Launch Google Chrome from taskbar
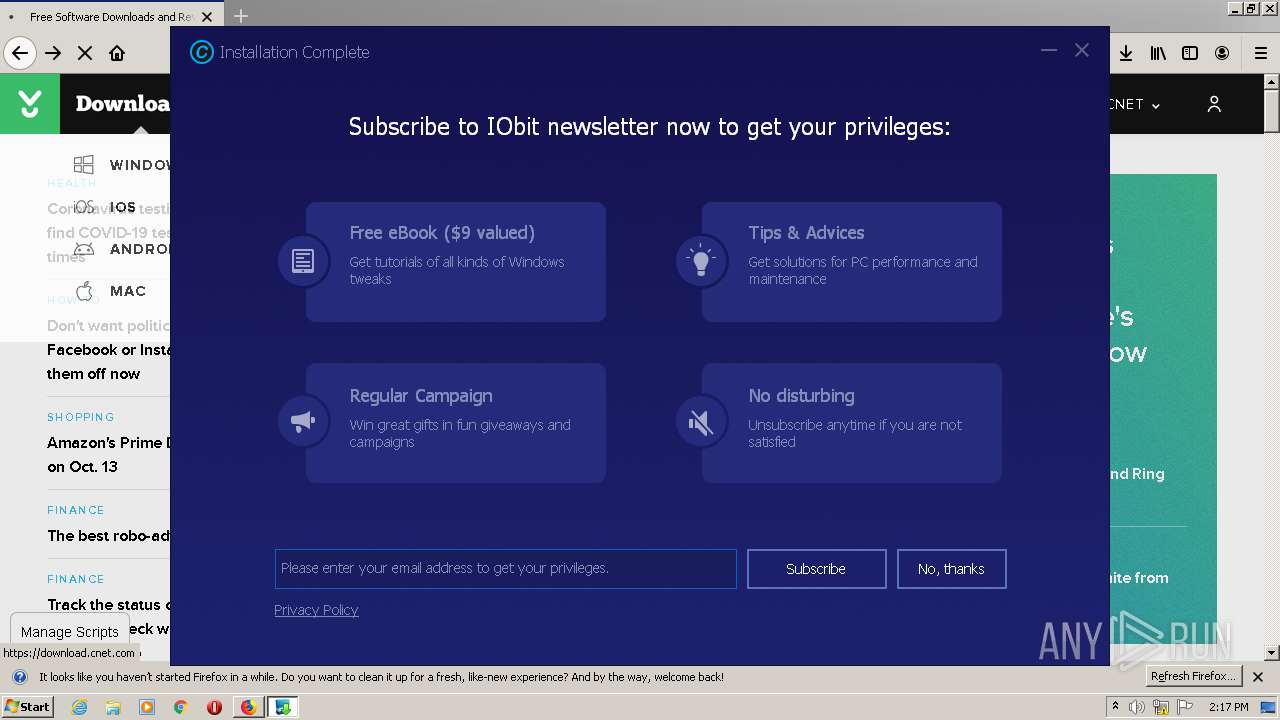 coord(180,707)
